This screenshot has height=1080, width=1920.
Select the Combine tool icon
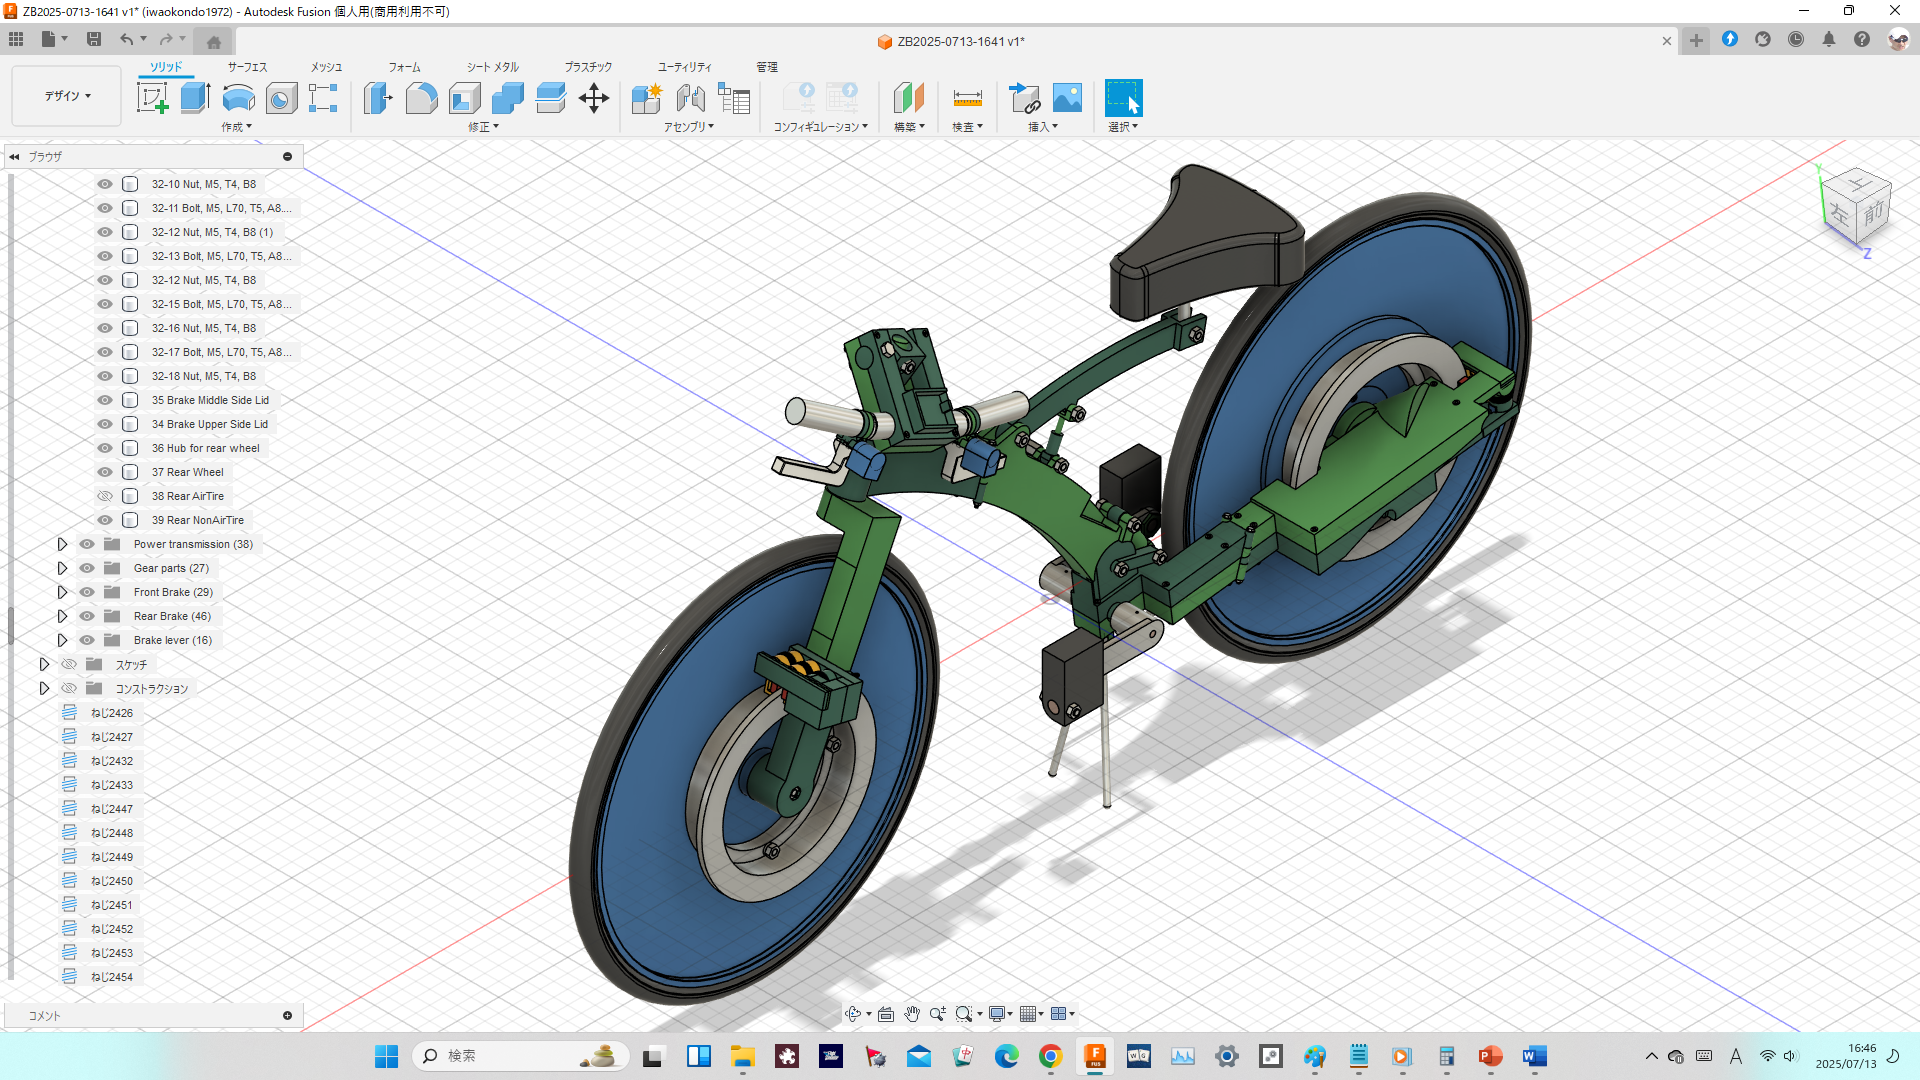508,98
